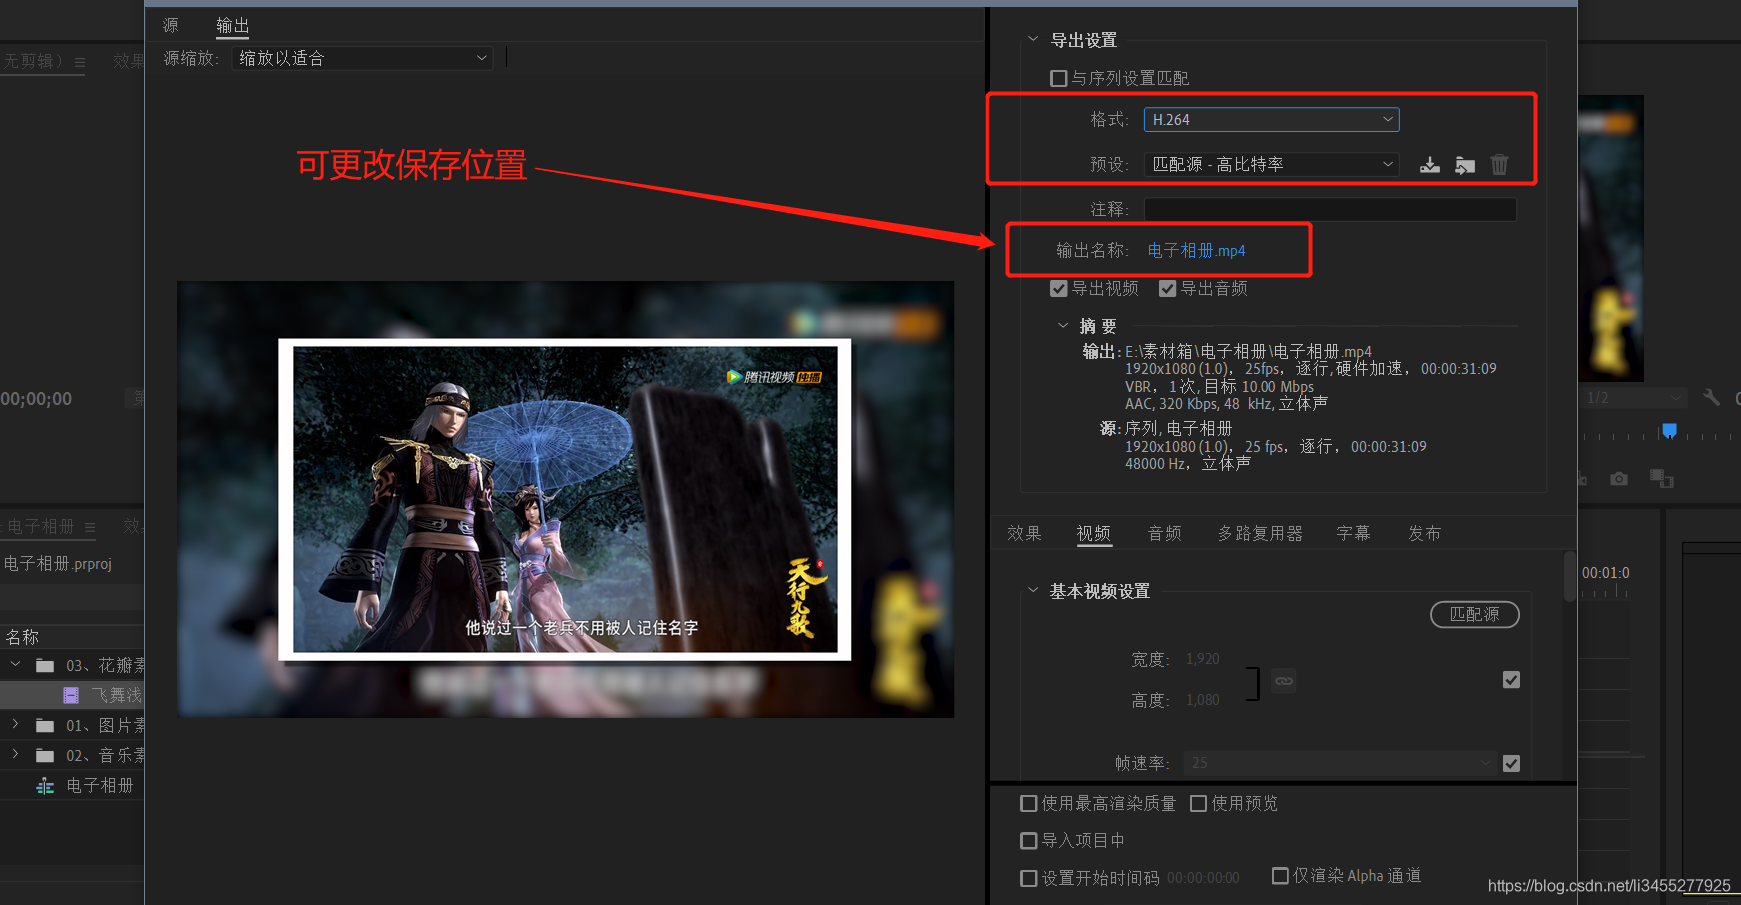
Task: Enable 仅渲染 Alpha 通道 checkbox
Action: click(x=1280, y=876)
